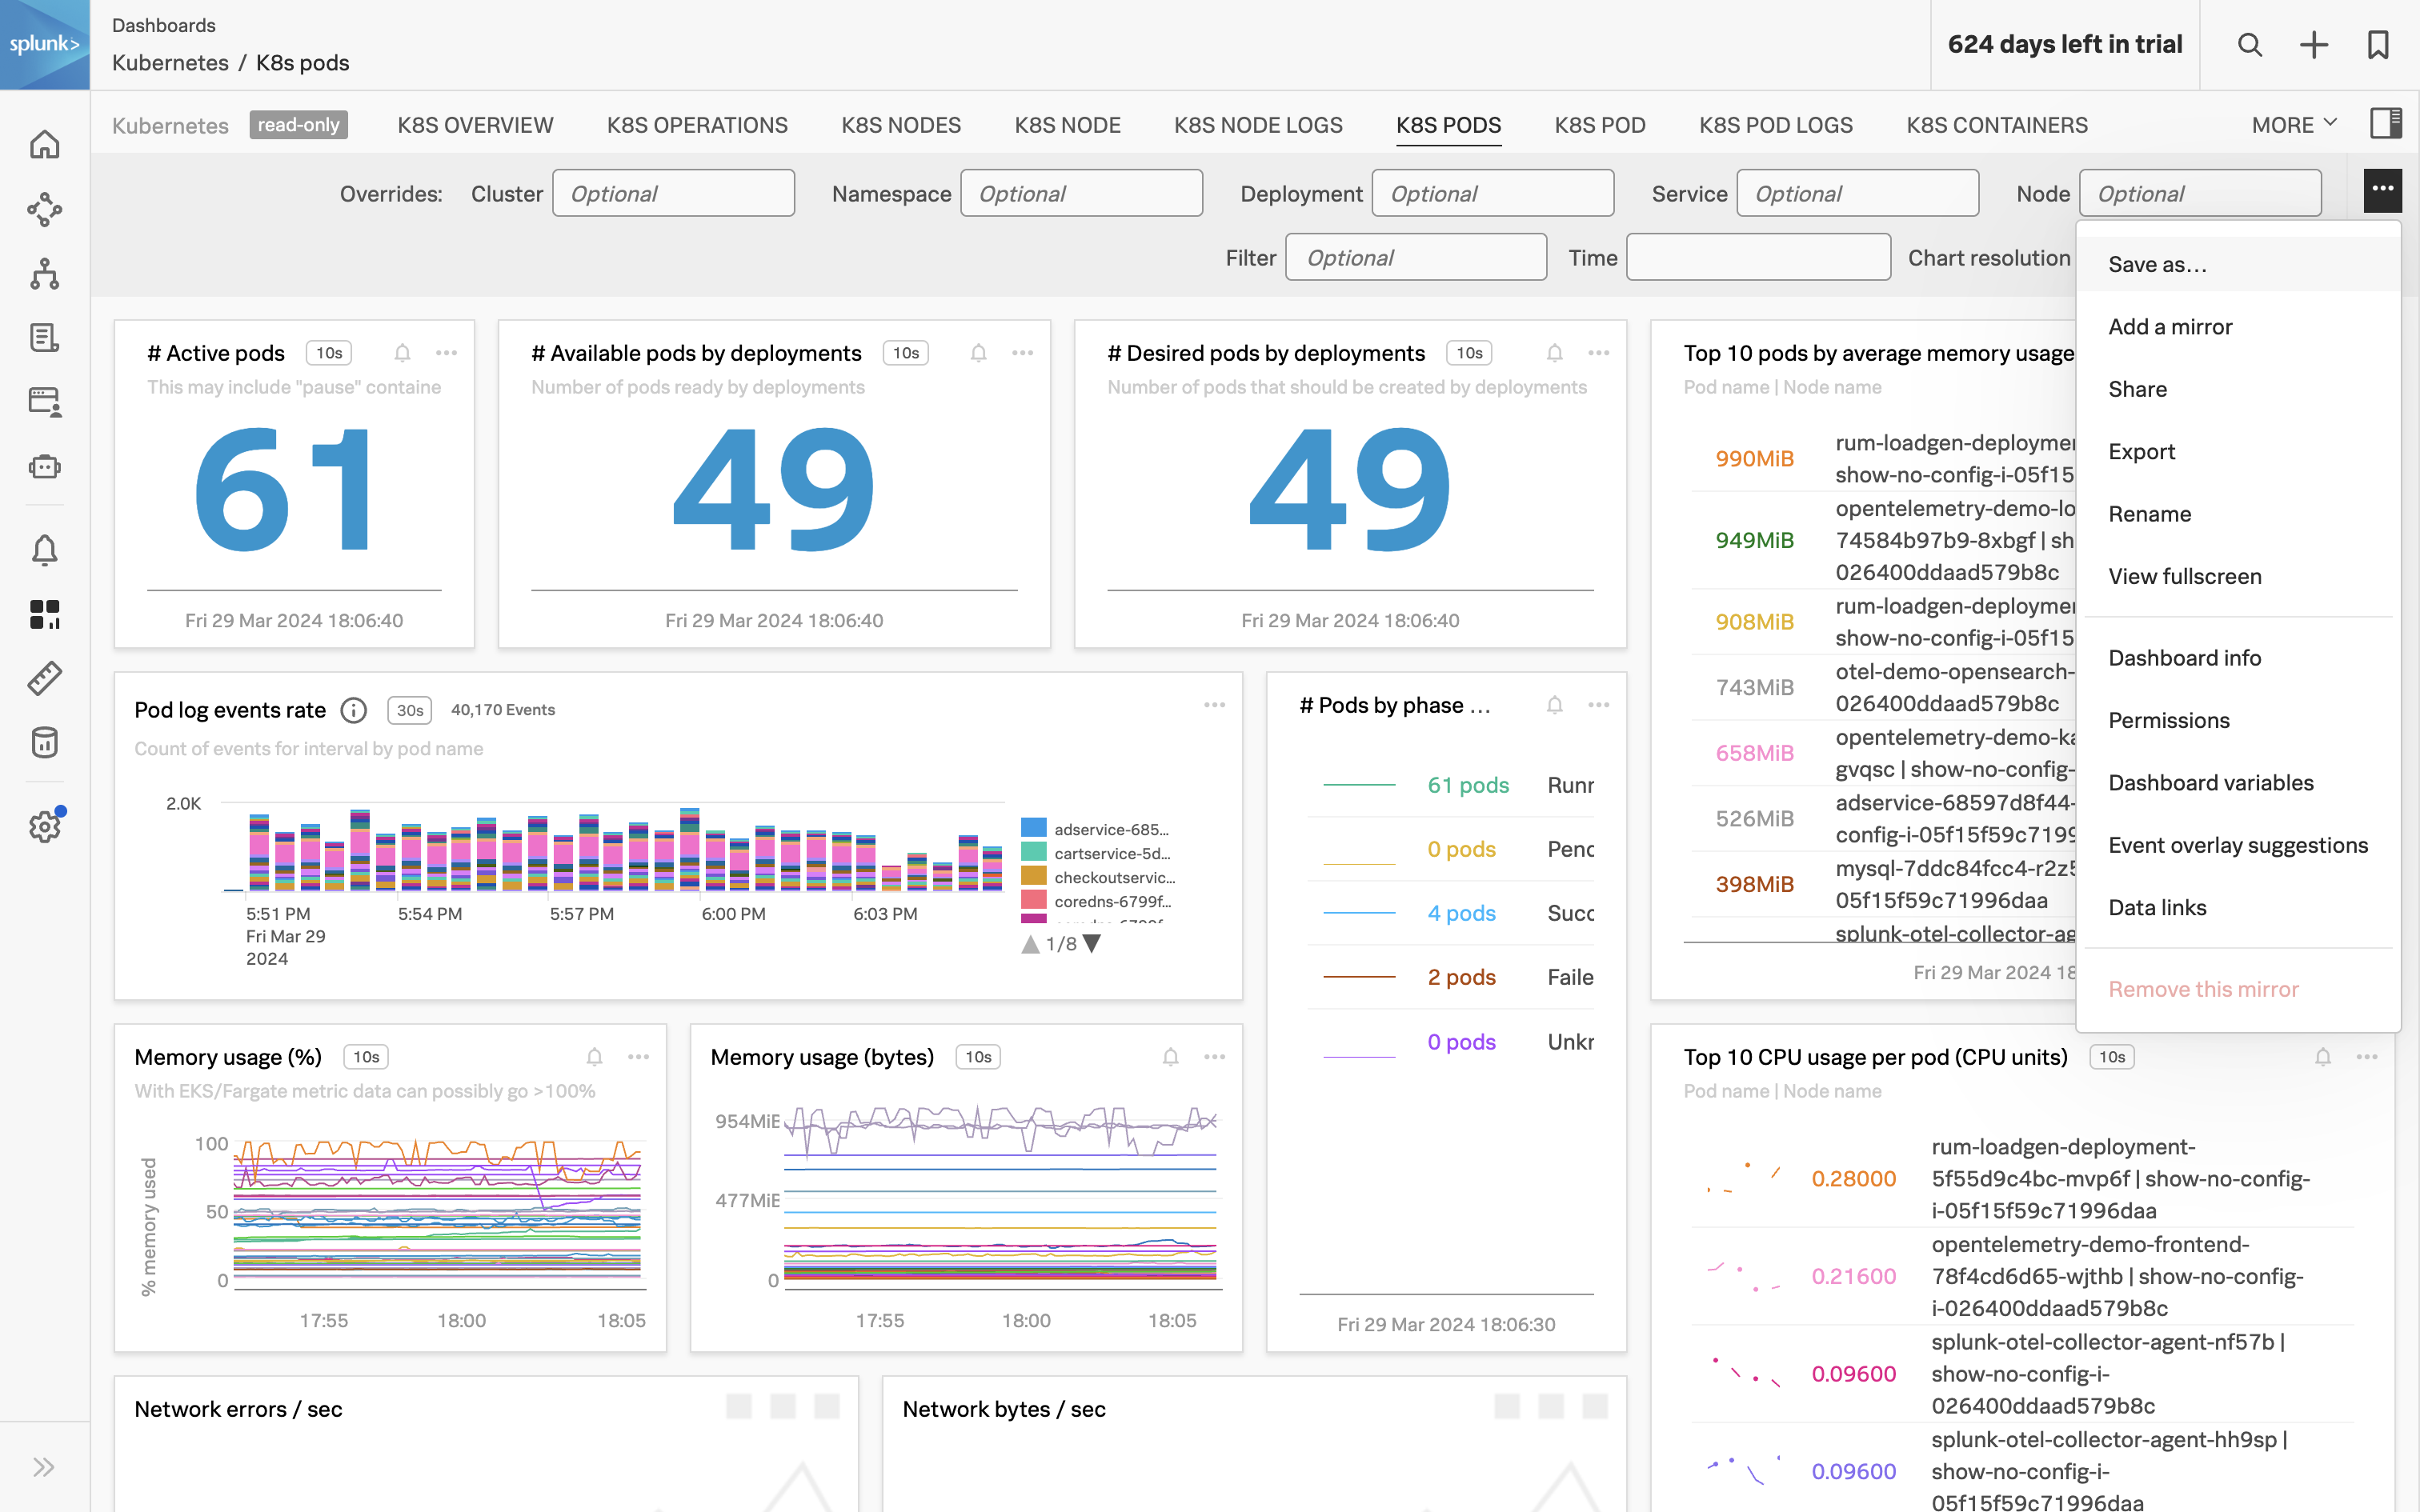The height and width of the screenshot is (1512, 2420).
Task: Switch to K8S OVERVIEW tab
Action: (475, 125)
